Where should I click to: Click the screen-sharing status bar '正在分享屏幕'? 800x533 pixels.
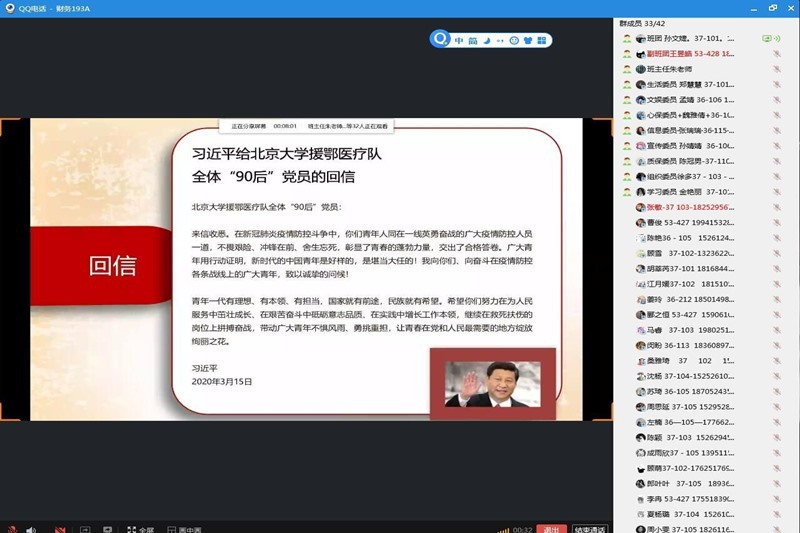coord(307,126)
